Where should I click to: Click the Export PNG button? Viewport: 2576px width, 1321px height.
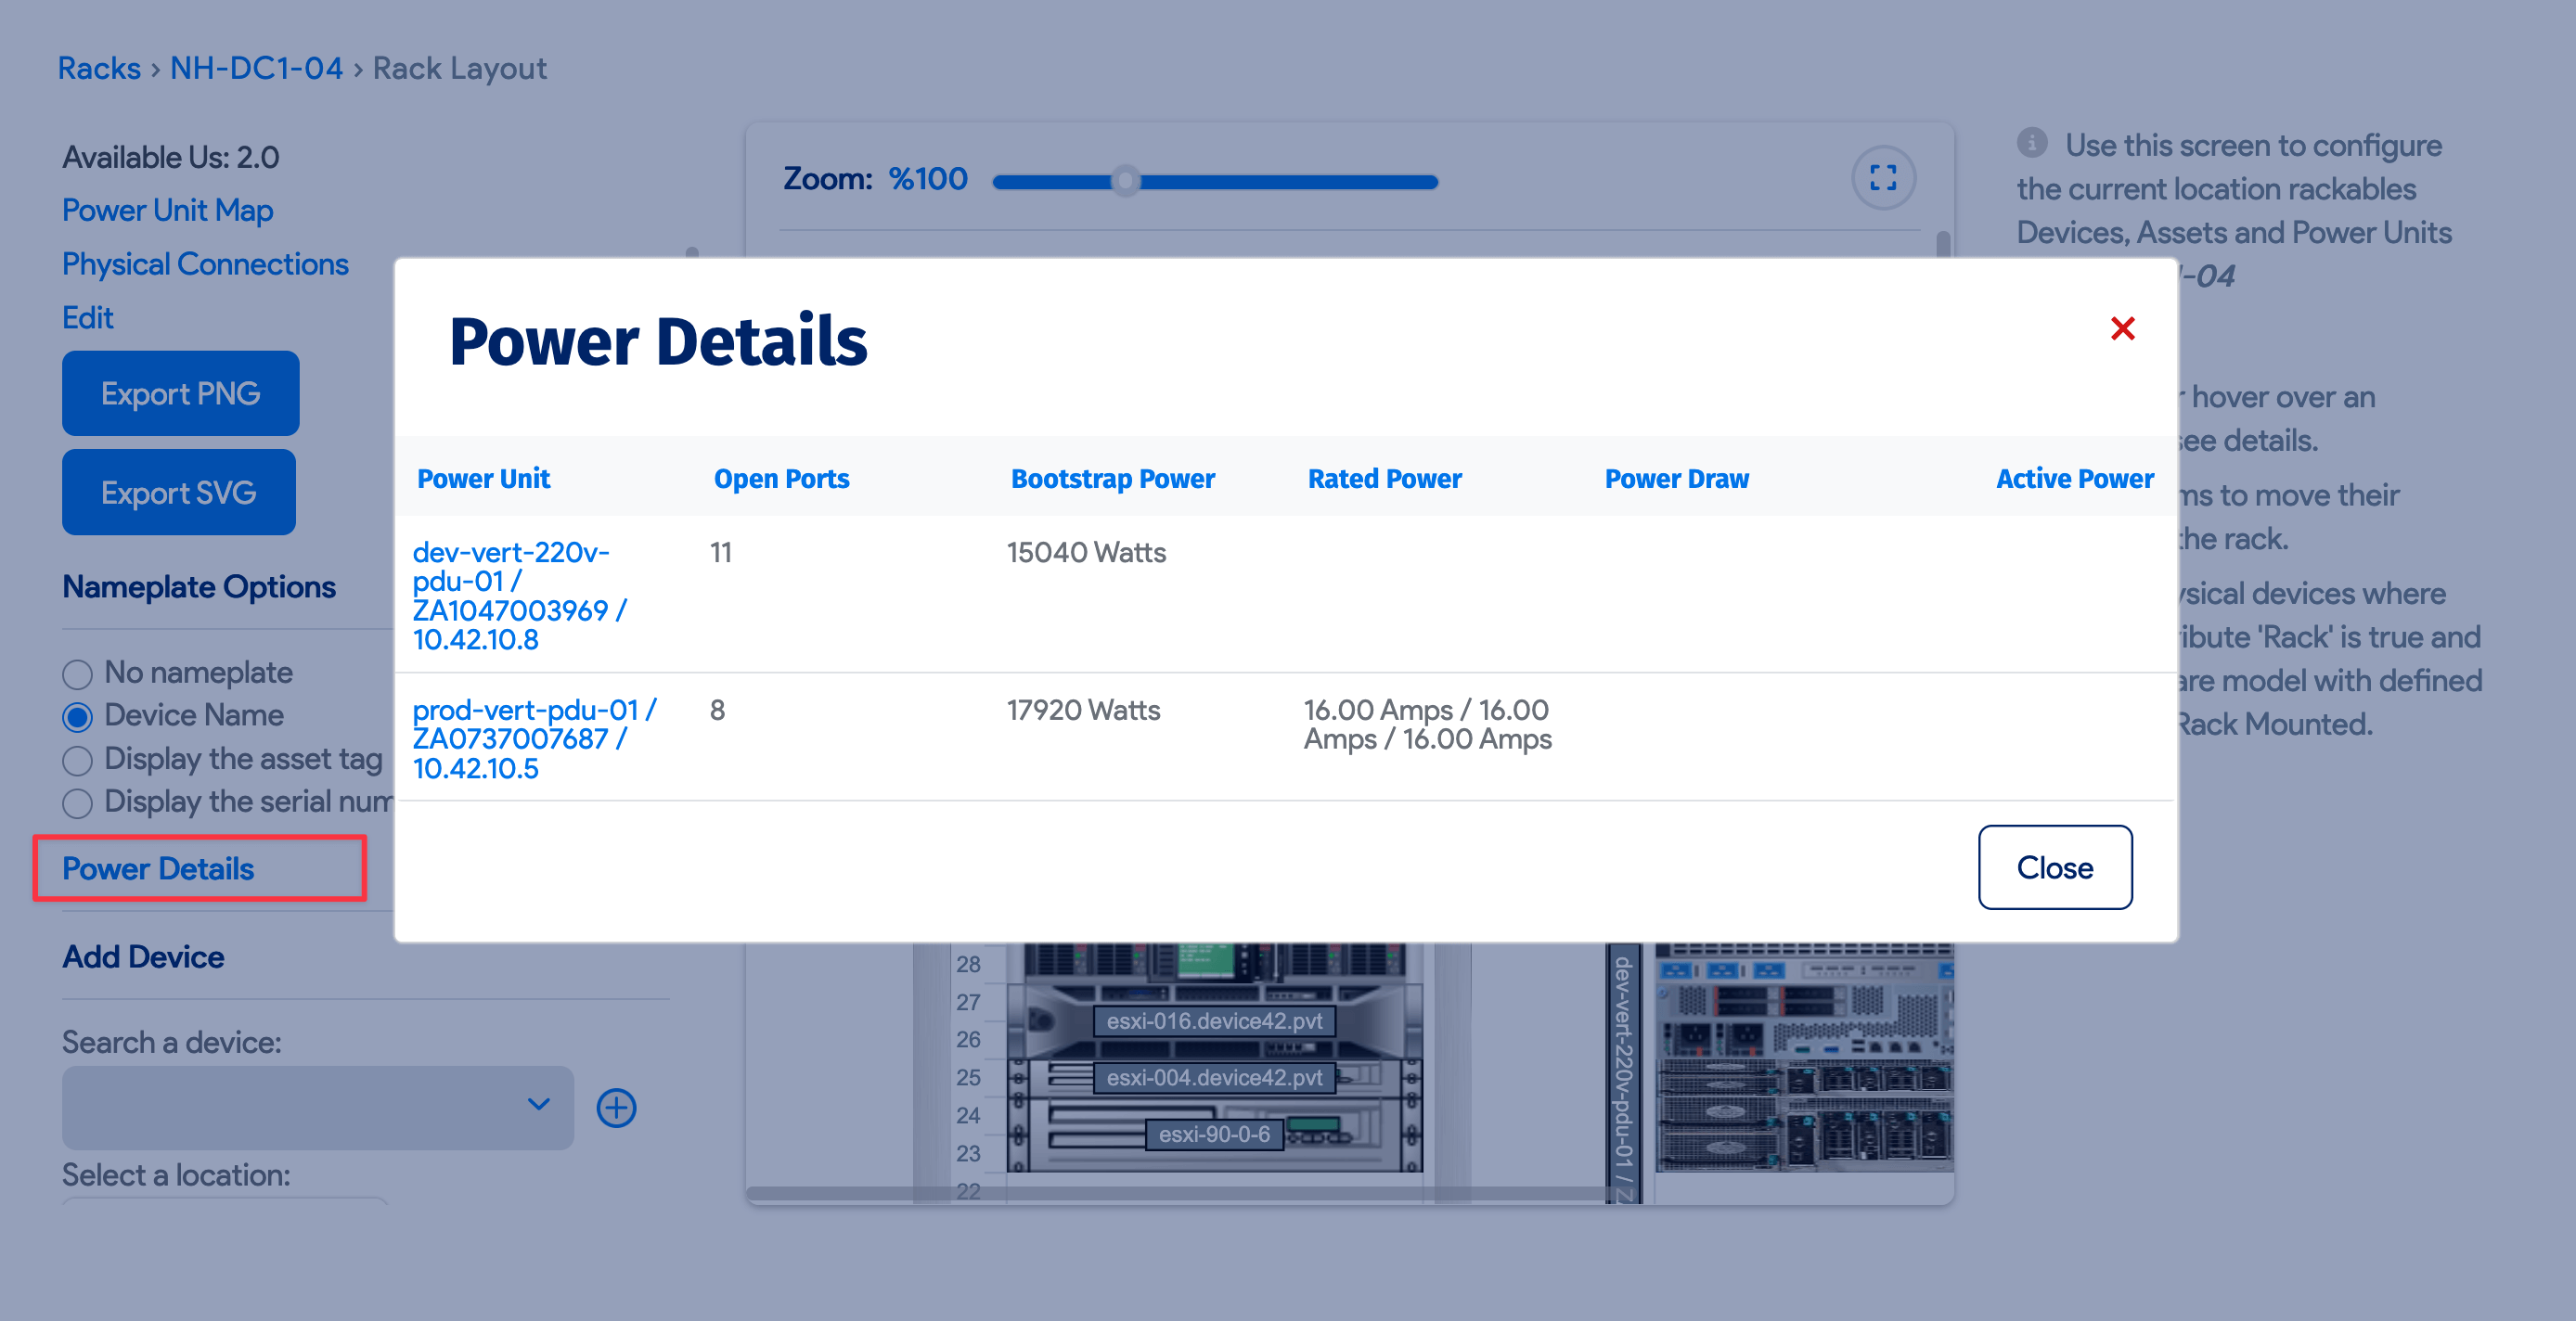180,393
